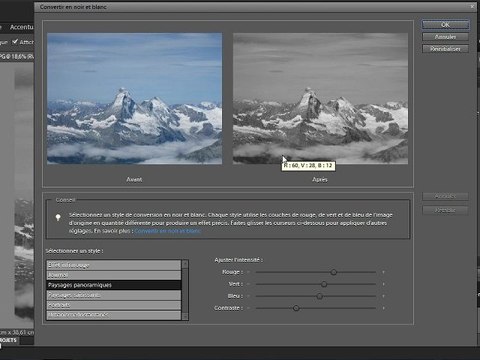This screenshot has width=480, height=360.
Task: Select the last style entry 'Urbain/Instantanés'
Action: [114, 315]
